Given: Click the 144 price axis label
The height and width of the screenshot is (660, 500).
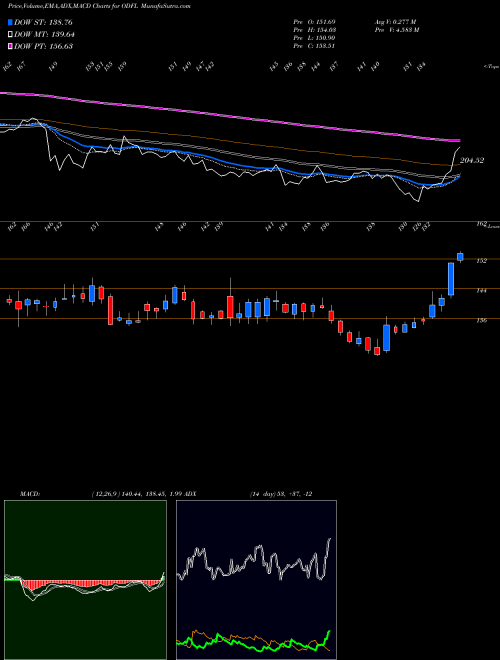Looking at the screenshot, I should coord(481,290).
